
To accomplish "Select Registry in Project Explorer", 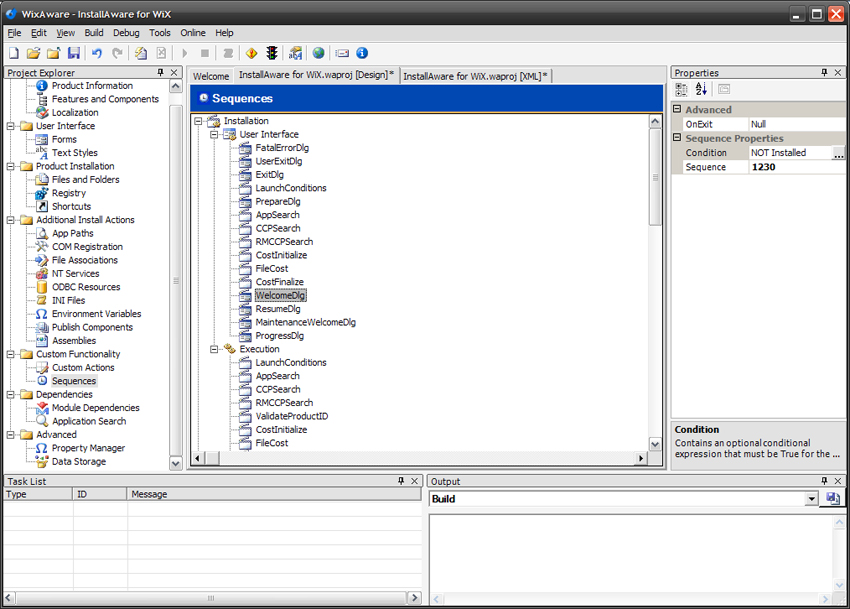I will click(69, 193).
